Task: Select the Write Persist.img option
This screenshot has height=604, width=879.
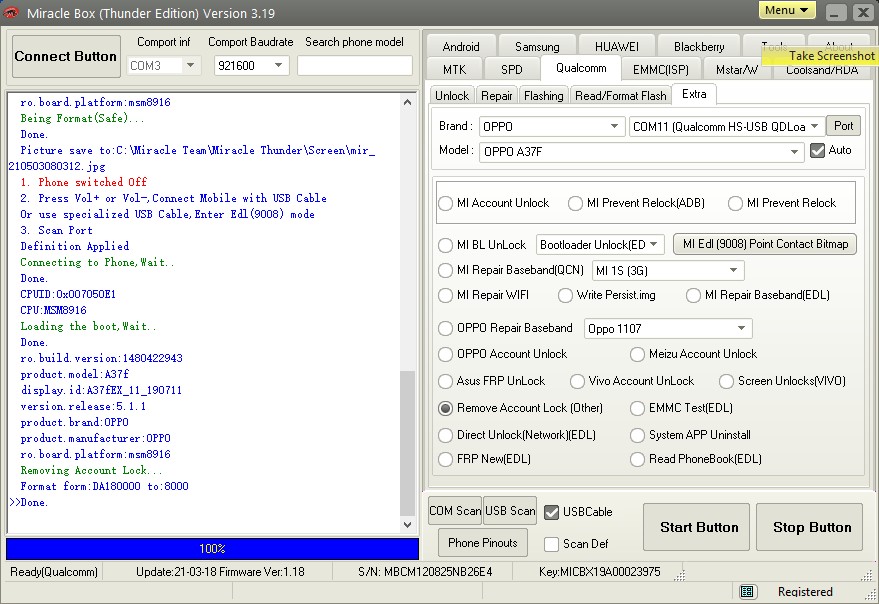Action: [565, 296]
